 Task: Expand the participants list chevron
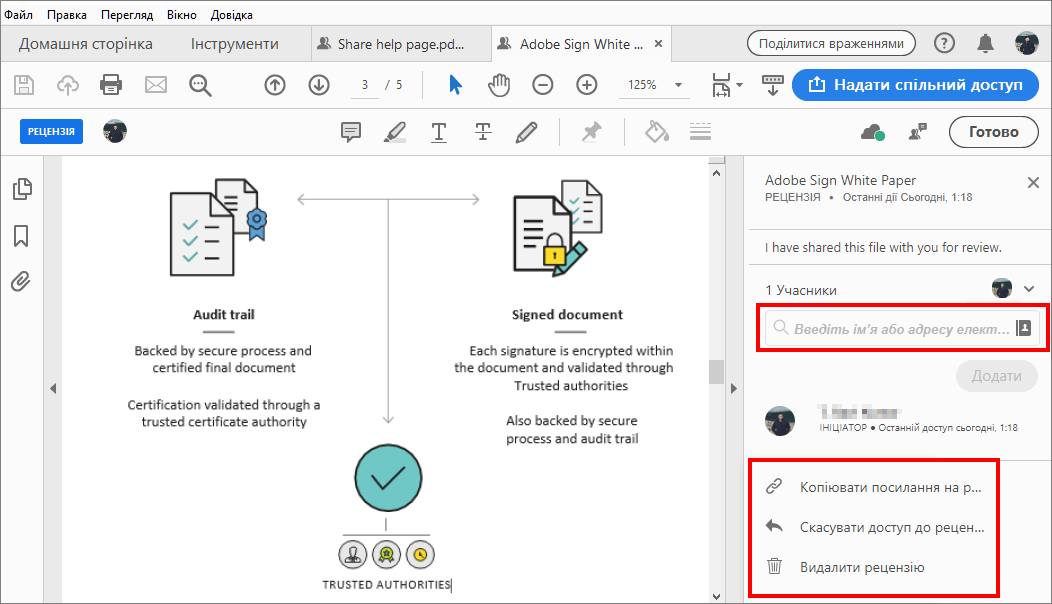point(1029,289)
